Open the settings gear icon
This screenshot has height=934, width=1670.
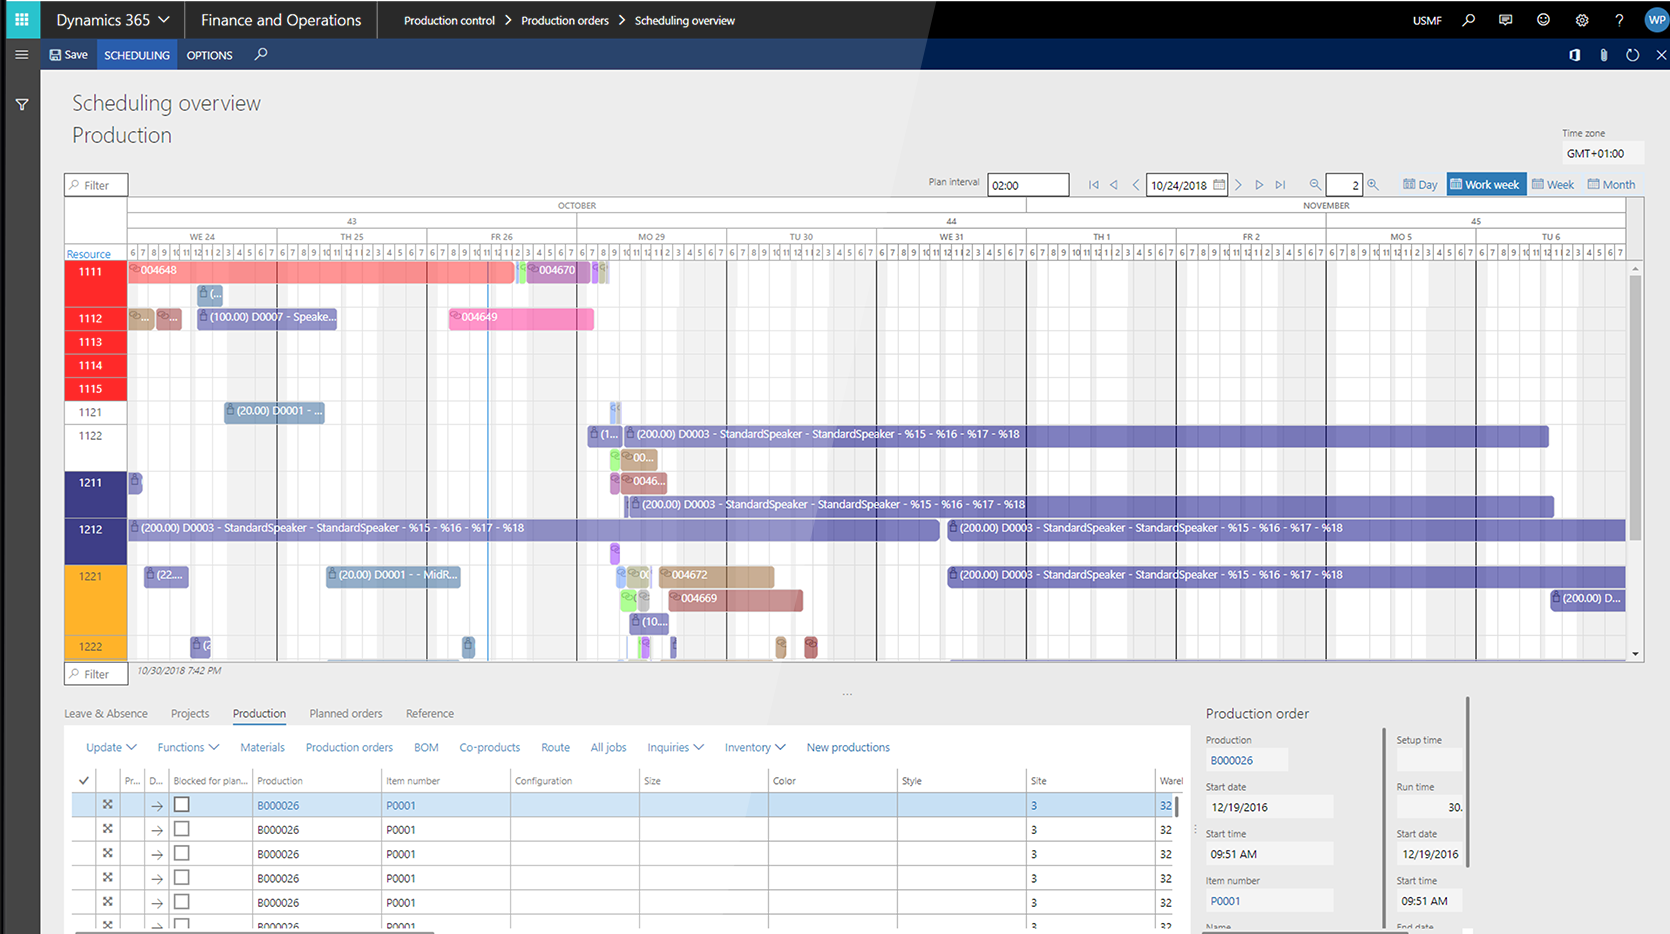point(1581,19)
